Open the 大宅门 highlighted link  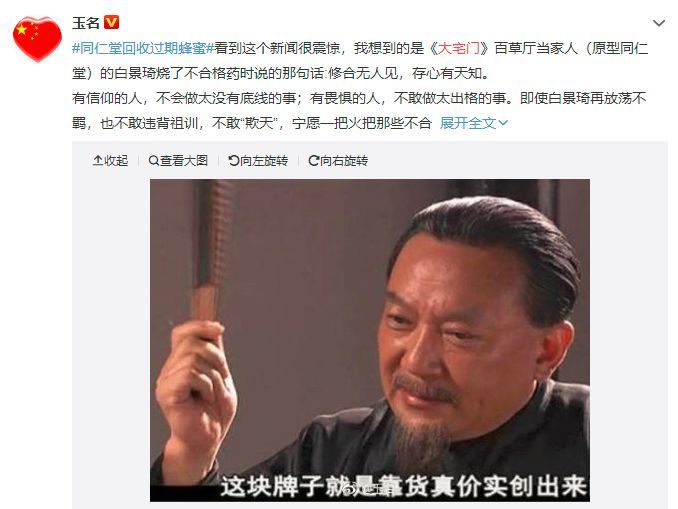[459, 48]
